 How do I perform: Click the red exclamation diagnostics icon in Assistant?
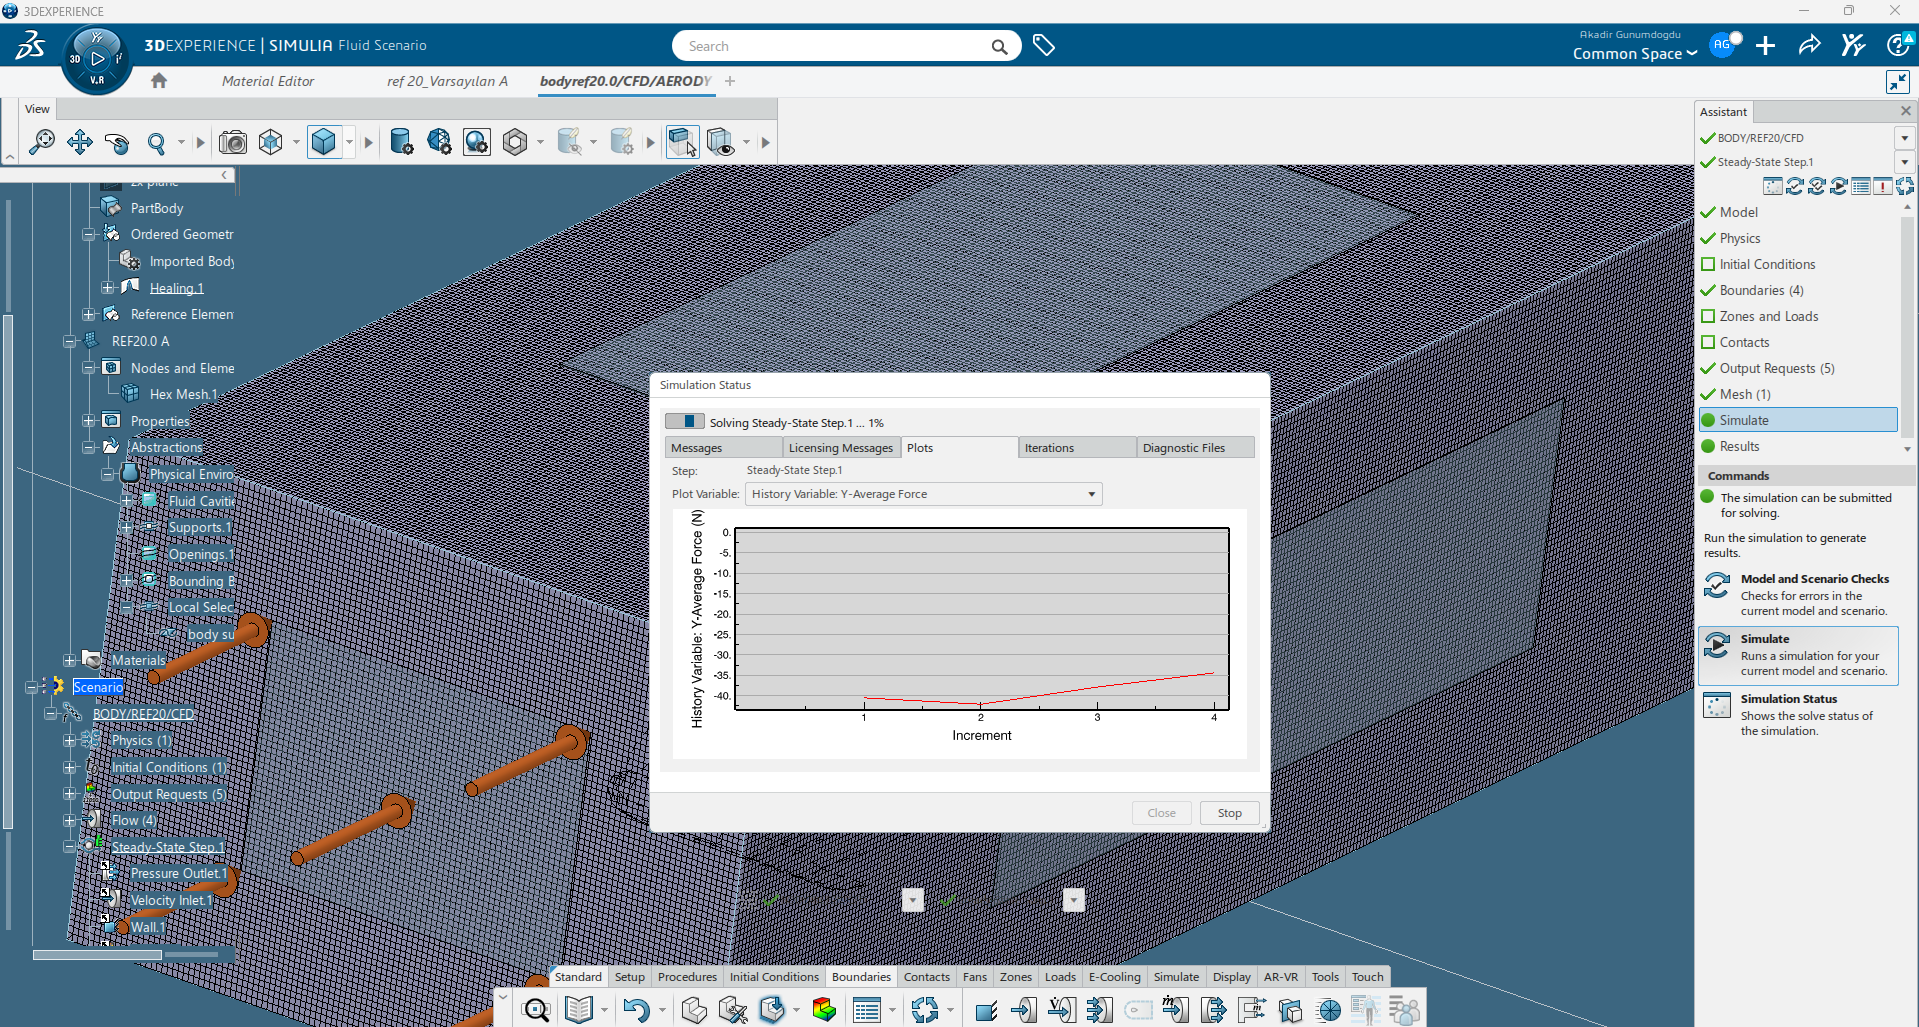point(1883,186)
